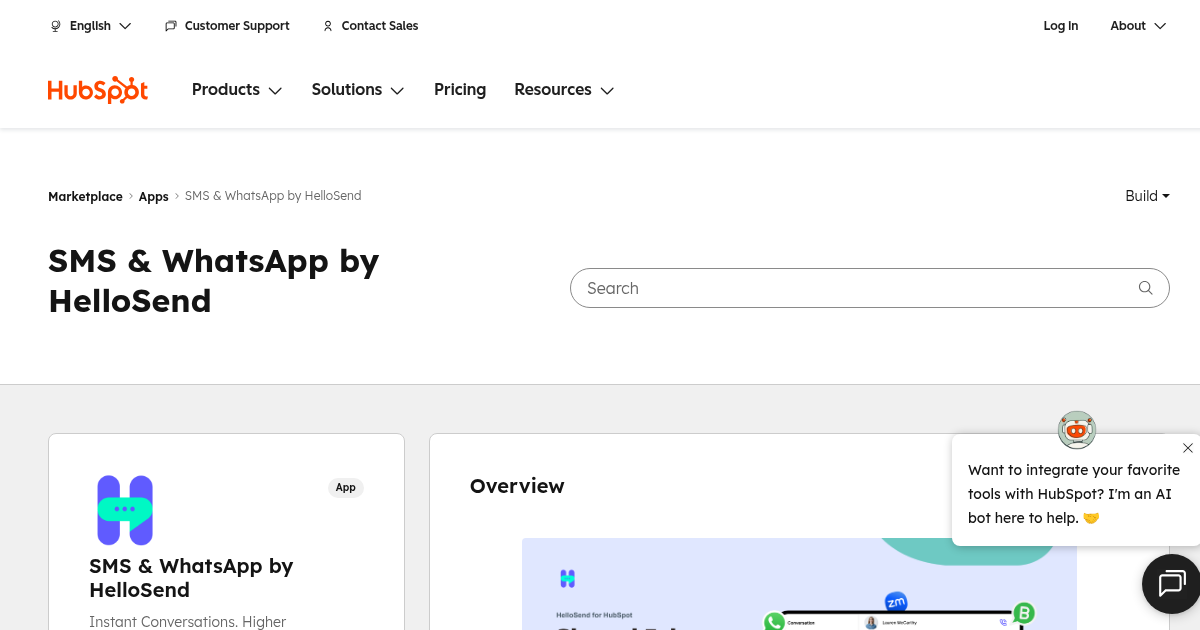This screenshot has width=1200, height=630.
Task: Open the chat widget bubble
Action: click(1171, 583)
